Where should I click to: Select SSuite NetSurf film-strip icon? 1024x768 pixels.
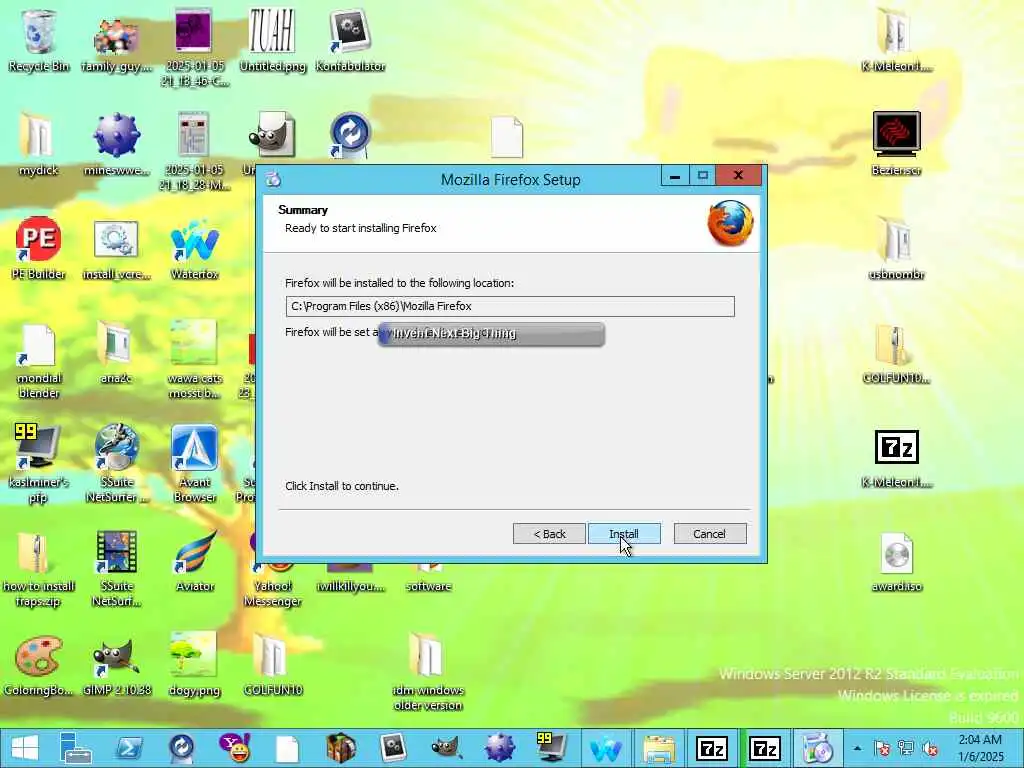coord(116,568)
